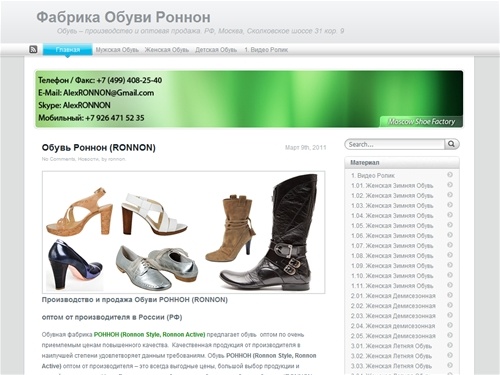Click the Фабрика Обуви Роннон site title
Screen dimensions: 500x375
[x=123, y=17]
